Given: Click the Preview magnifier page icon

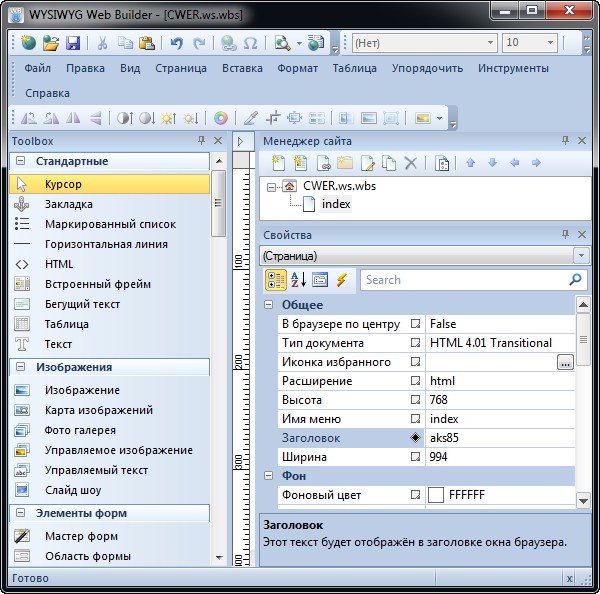Looking at the screenshot, I should click(282, 43).
